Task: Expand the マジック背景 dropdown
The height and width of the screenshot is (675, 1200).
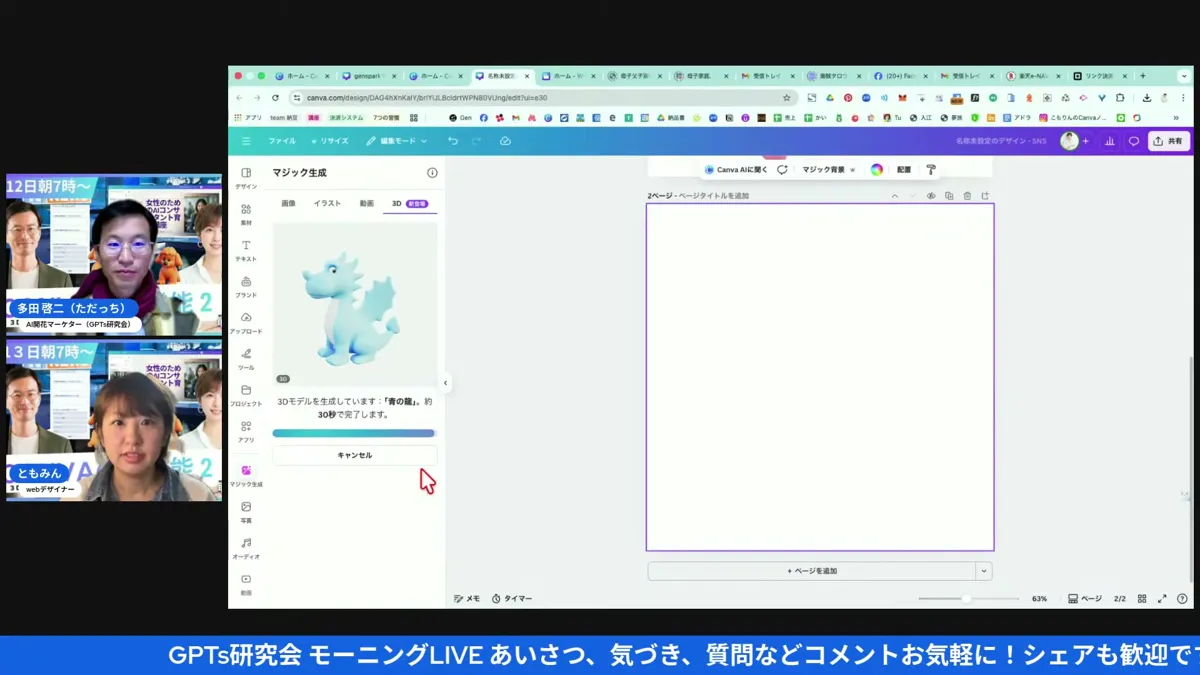Action: coord(829,170)
